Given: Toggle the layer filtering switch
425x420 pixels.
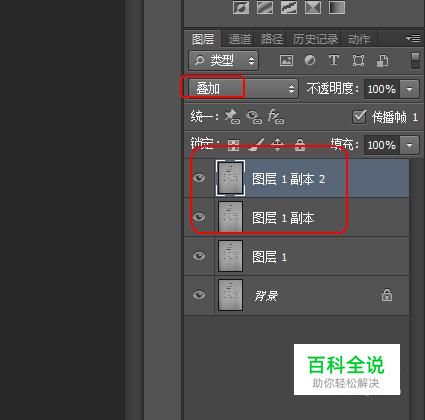Looking at the screenshot, I should tap(415, 61).
